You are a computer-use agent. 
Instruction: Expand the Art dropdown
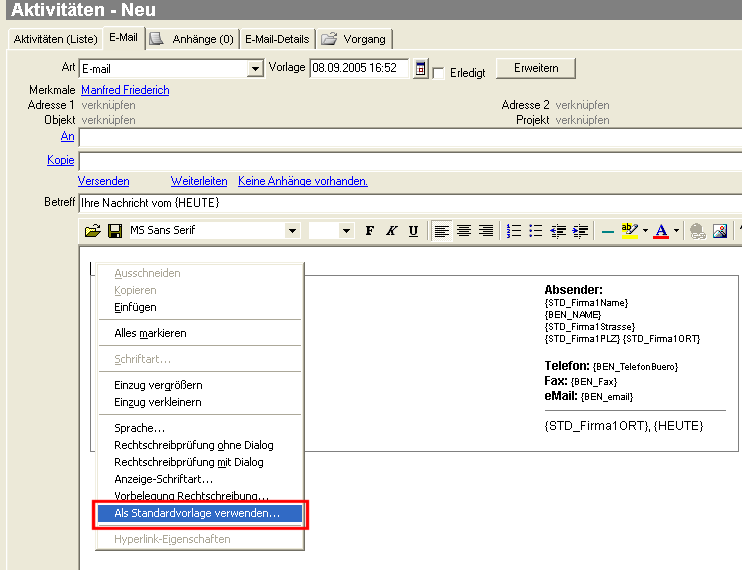255,69
